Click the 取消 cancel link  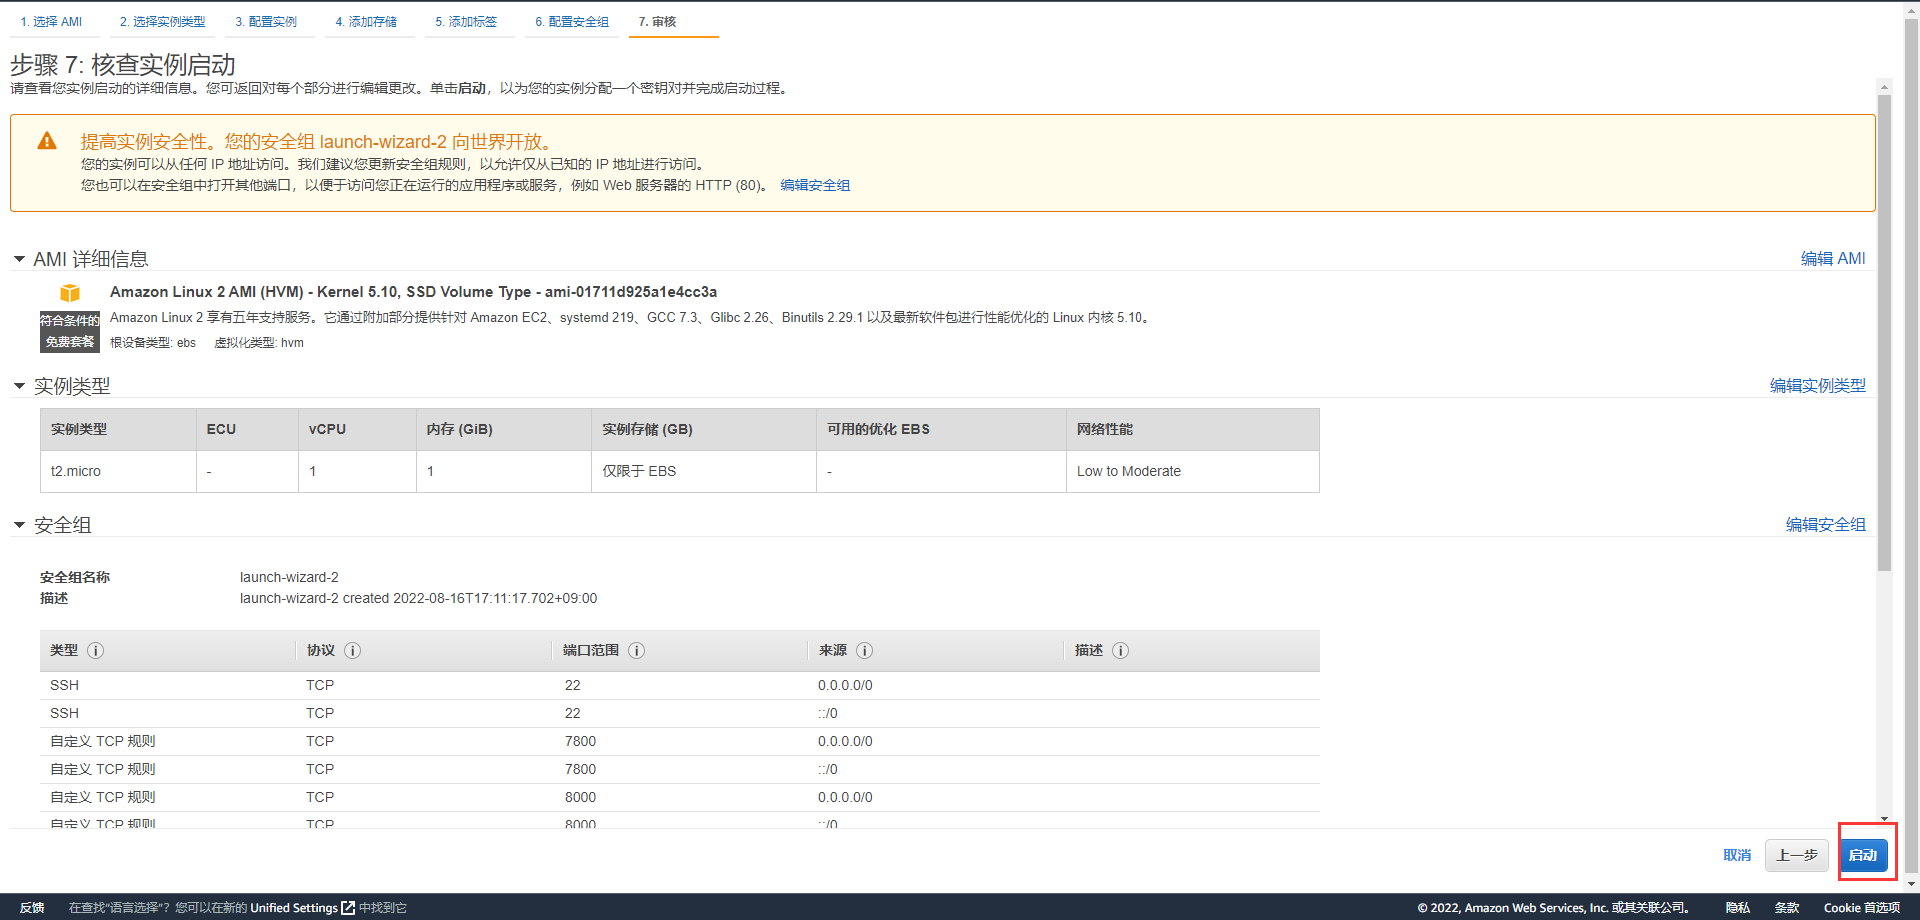coord(1737,856)
